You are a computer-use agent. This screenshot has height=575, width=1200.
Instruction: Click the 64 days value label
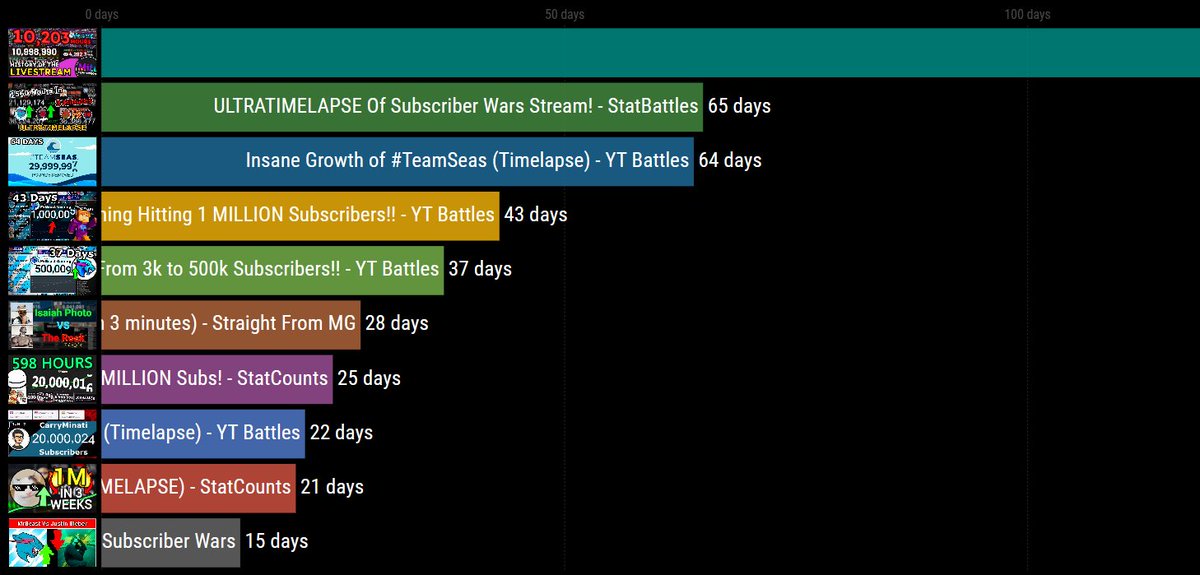pyautogui.click(x=730, y=160)
